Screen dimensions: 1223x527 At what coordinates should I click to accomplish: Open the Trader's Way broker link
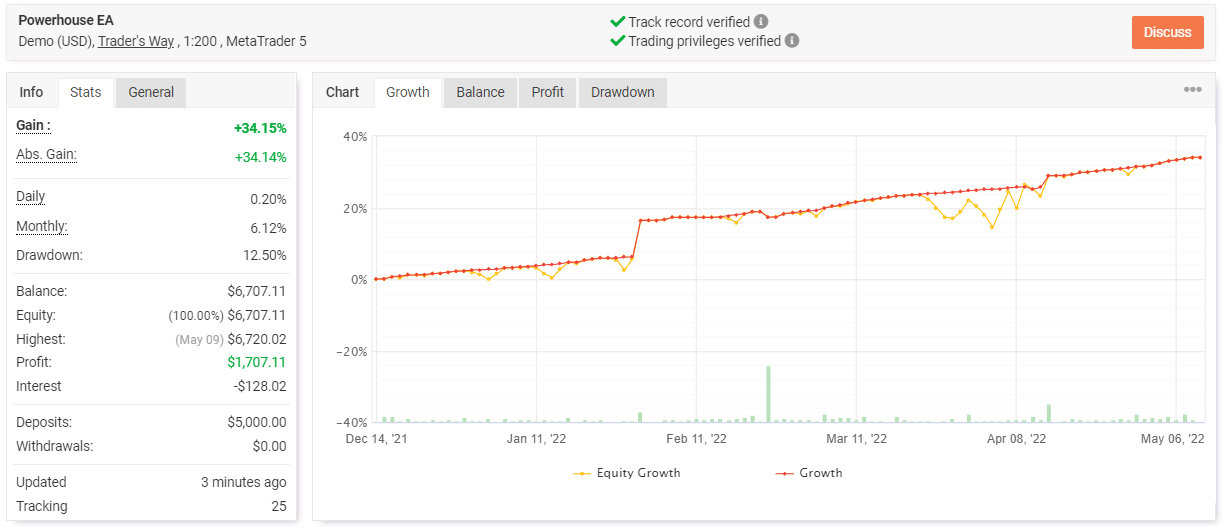[136, 41]
